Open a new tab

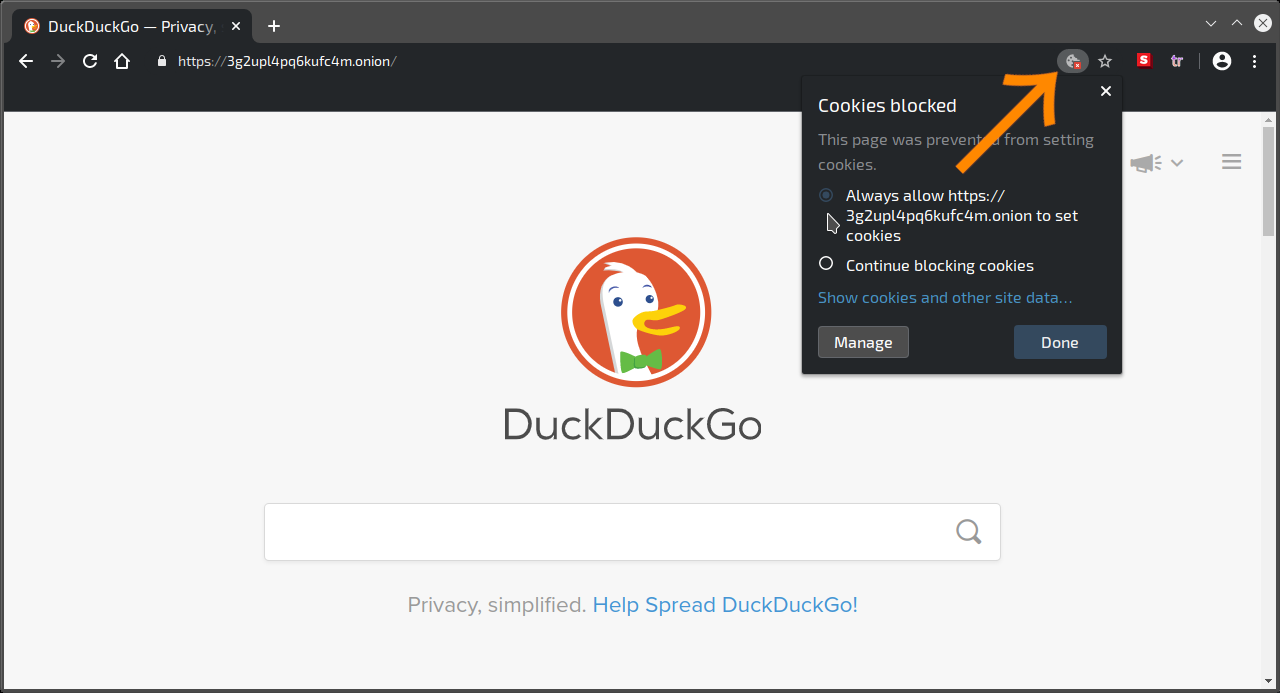[274, 26]
